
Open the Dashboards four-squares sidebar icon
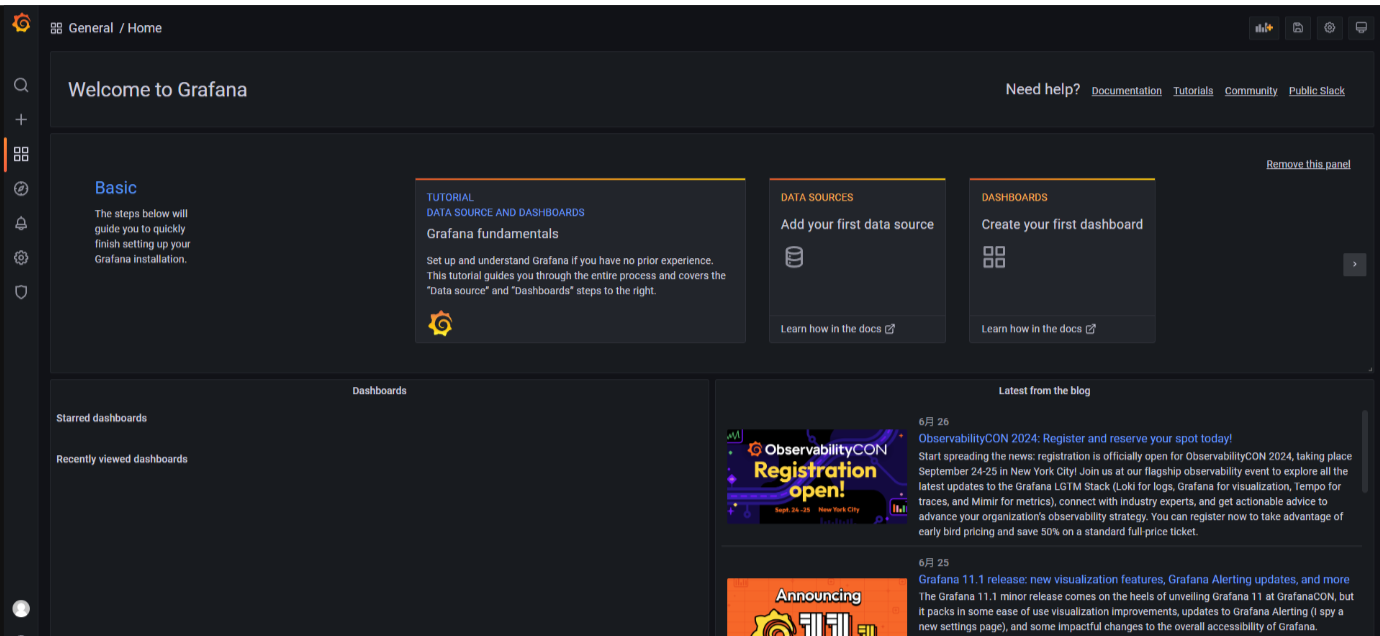[x=21, y=154]
